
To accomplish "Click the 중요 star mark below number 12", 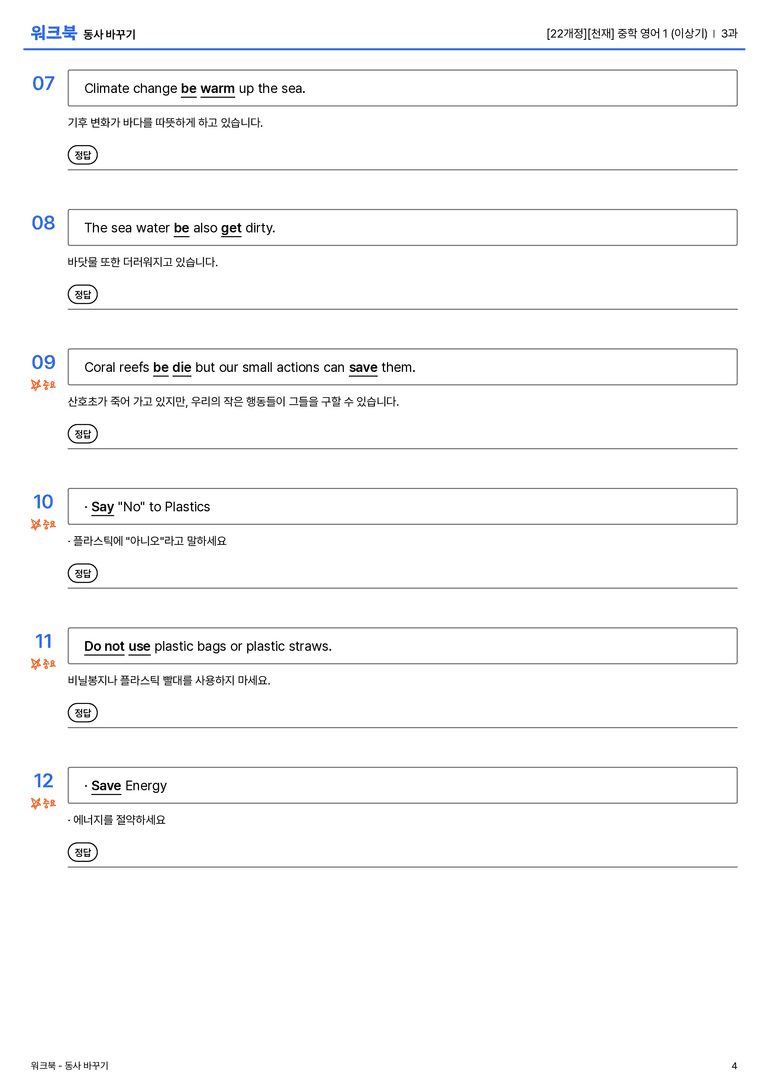I will (43, 803).
